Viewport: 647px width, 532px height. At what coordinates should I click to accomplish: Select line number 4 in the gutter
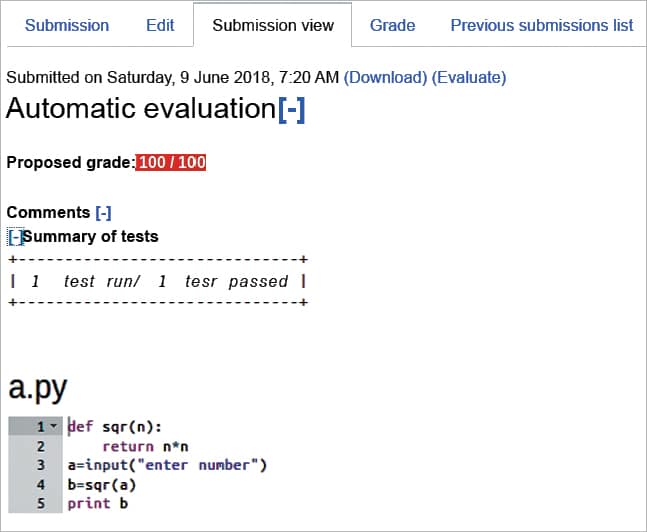click(41, 484)
